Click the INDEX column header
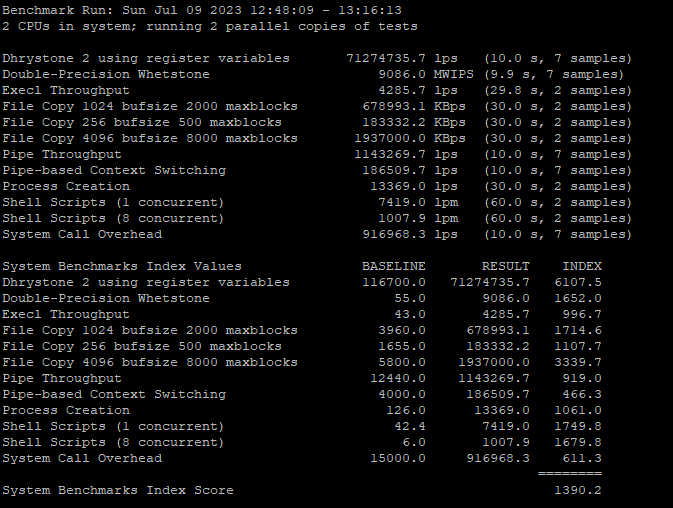This screenshot has width=673, height=508. coord(582,266)
